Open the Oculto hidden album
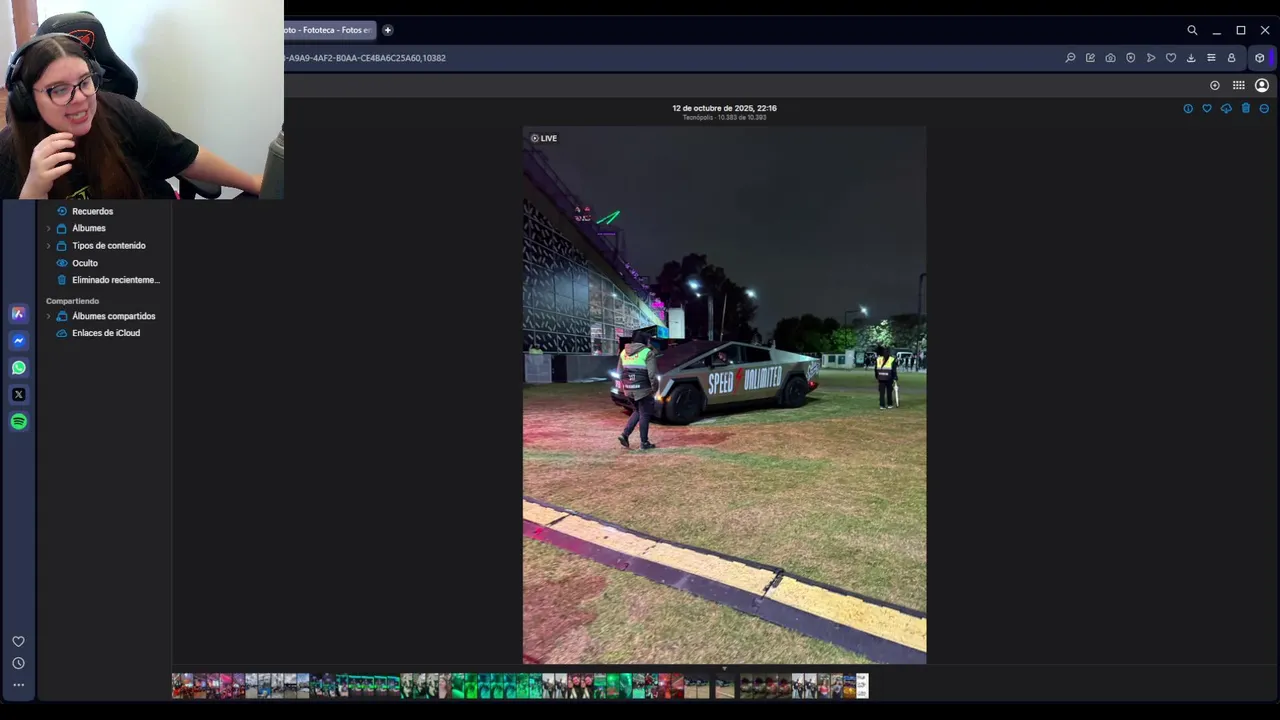 [x=84, y=263]
